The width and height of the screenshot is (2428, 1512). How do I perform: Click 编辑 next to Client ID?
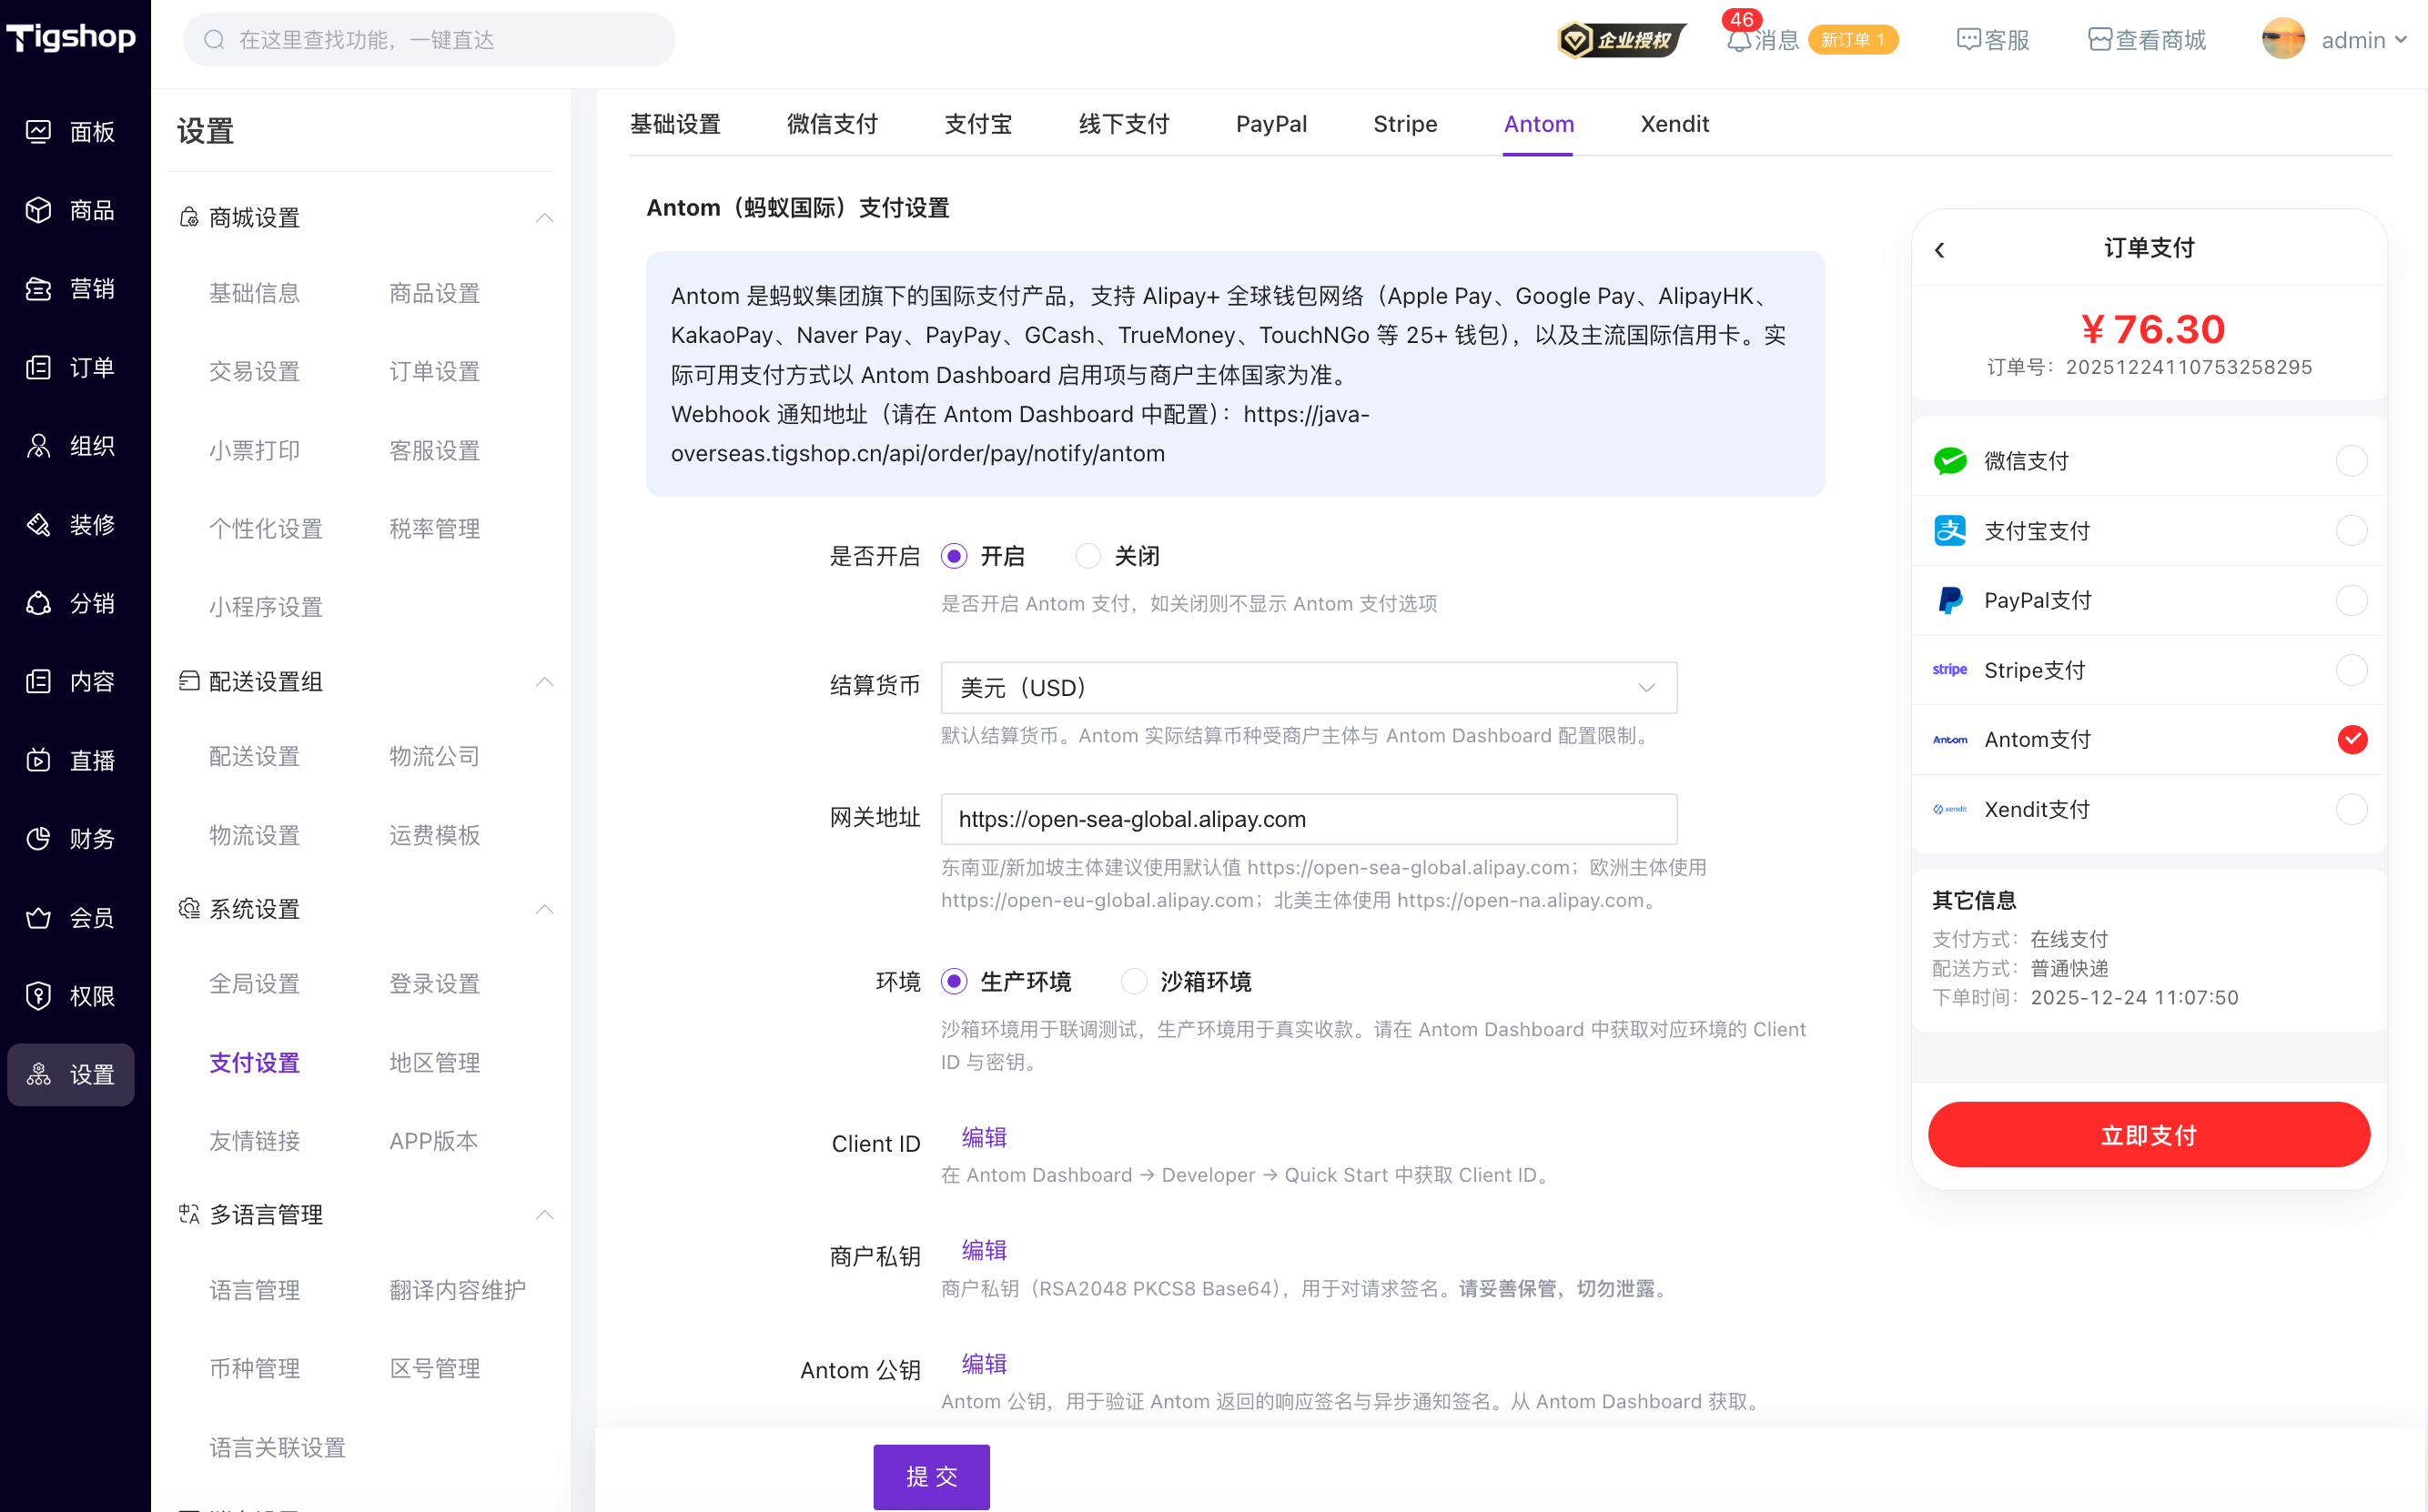[984, 1138]
